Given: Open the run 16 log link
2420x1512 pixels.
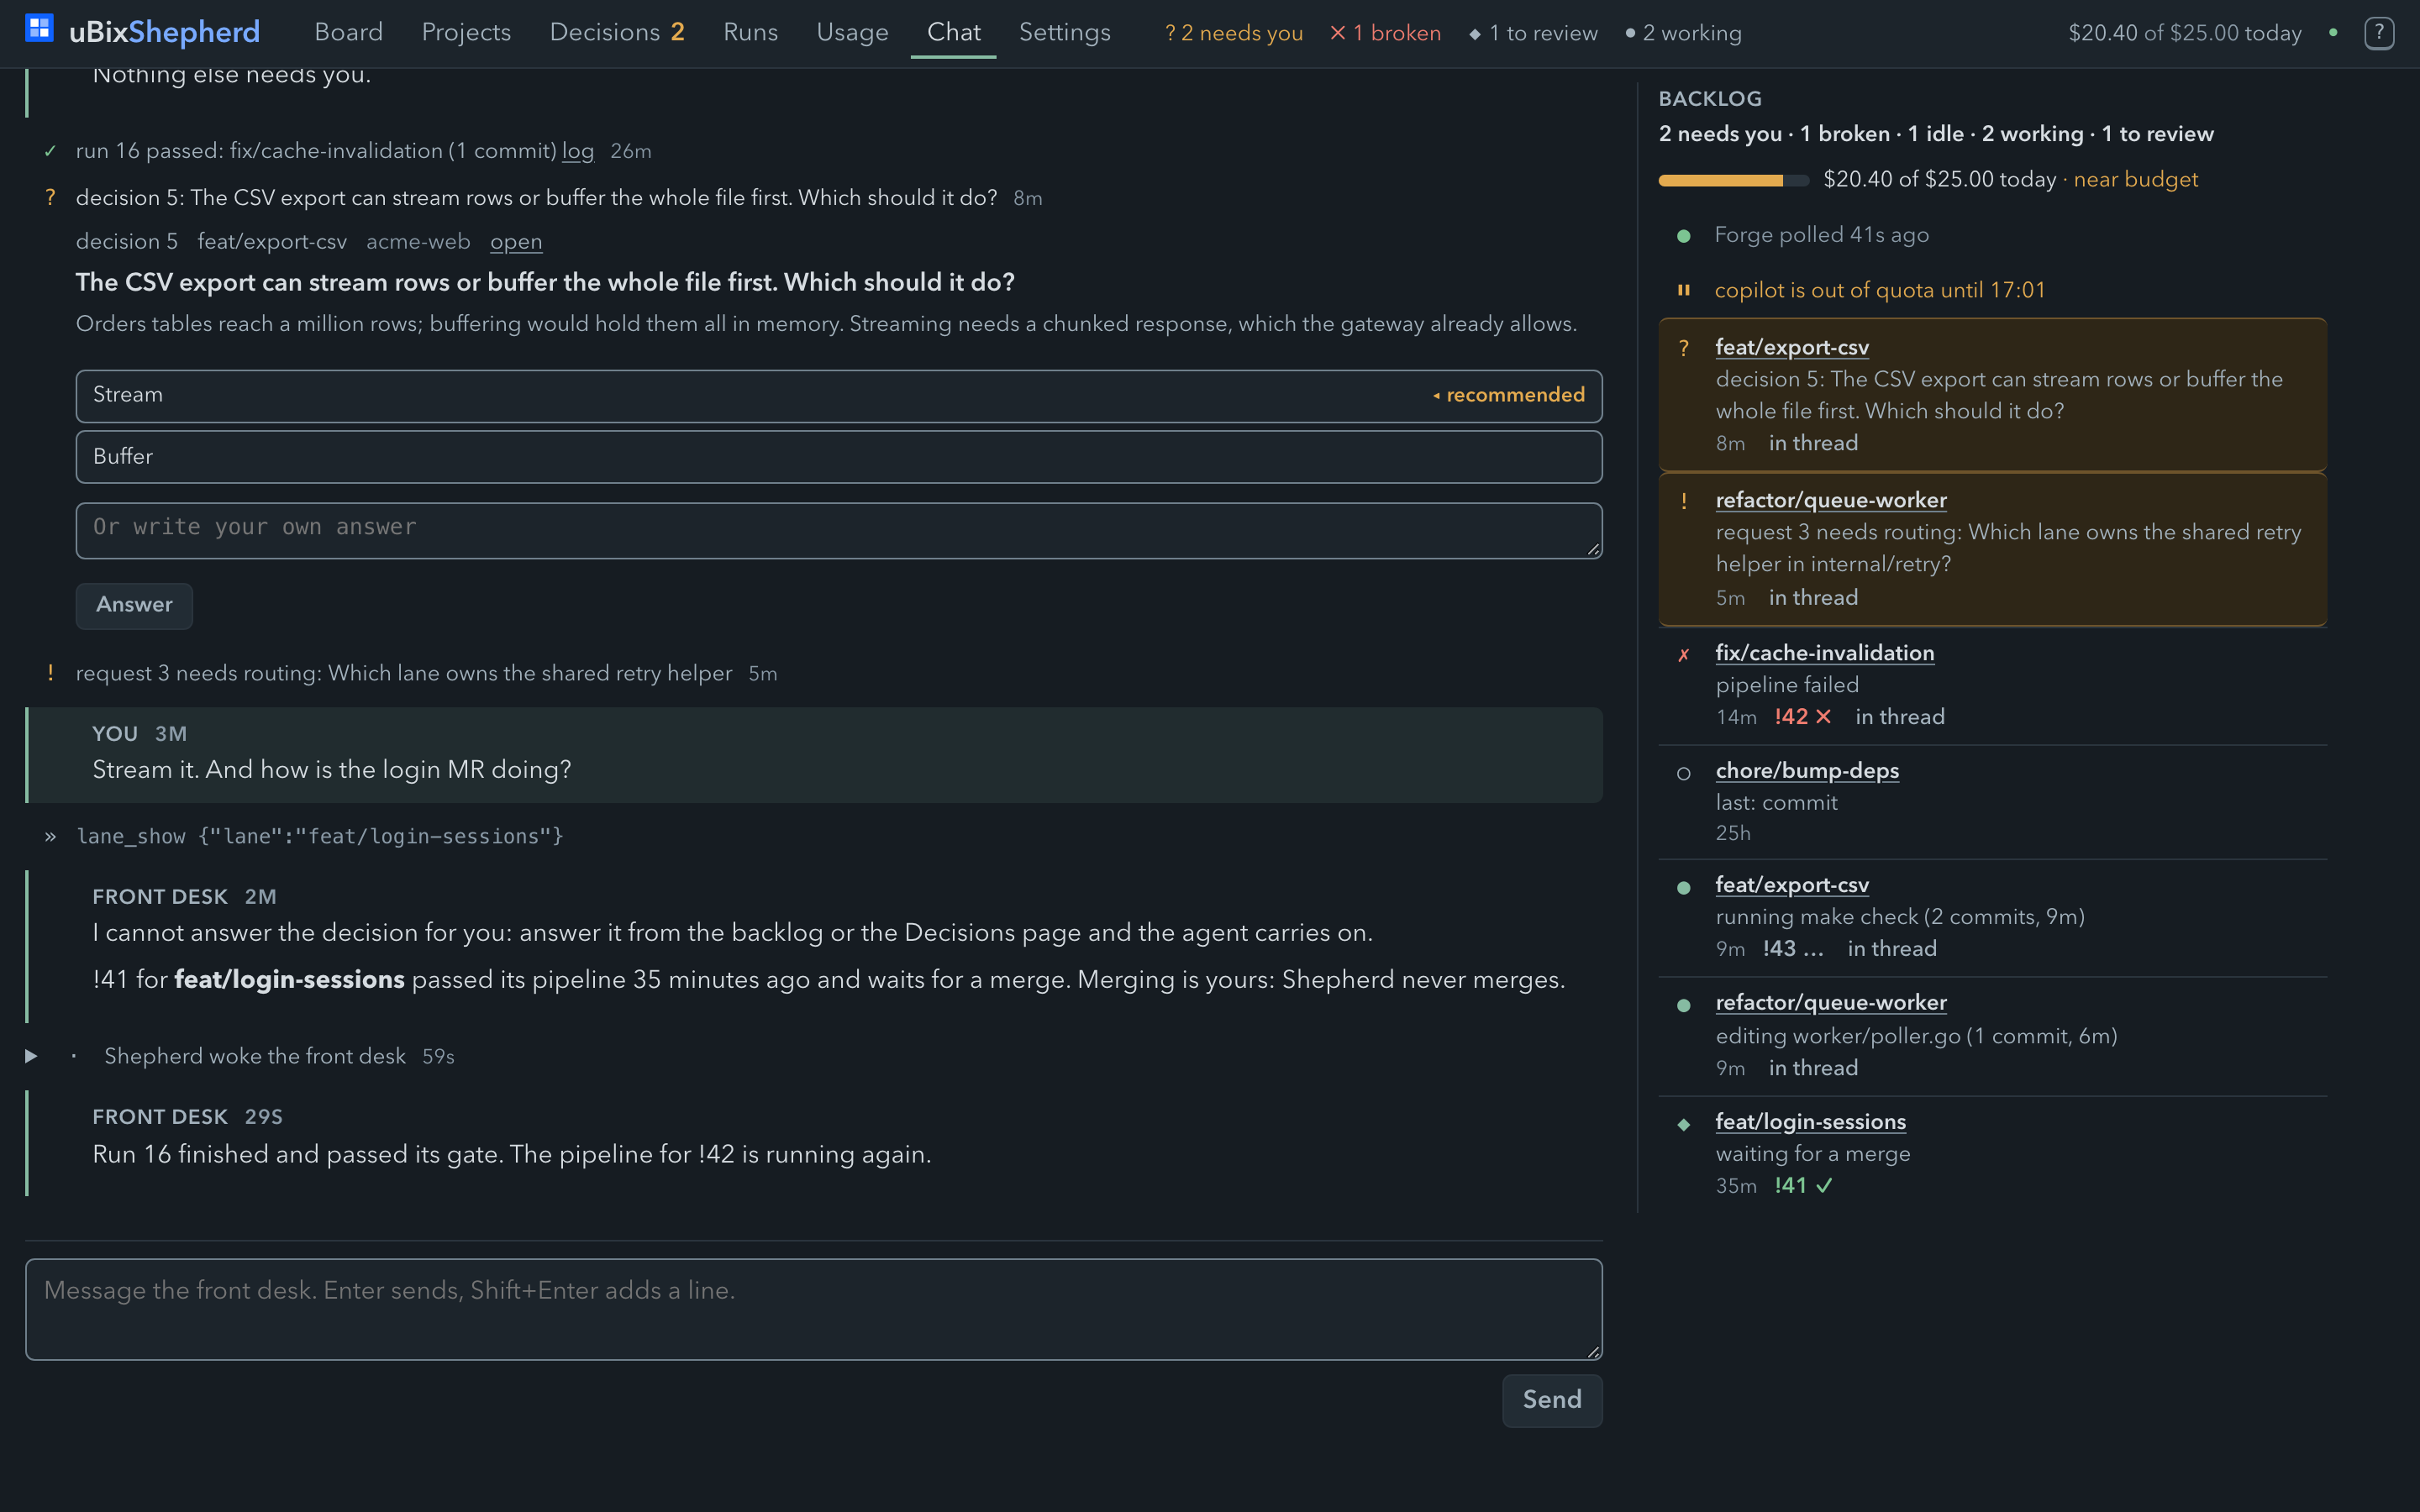Looking at the screenshot, I should coord(578,151).
